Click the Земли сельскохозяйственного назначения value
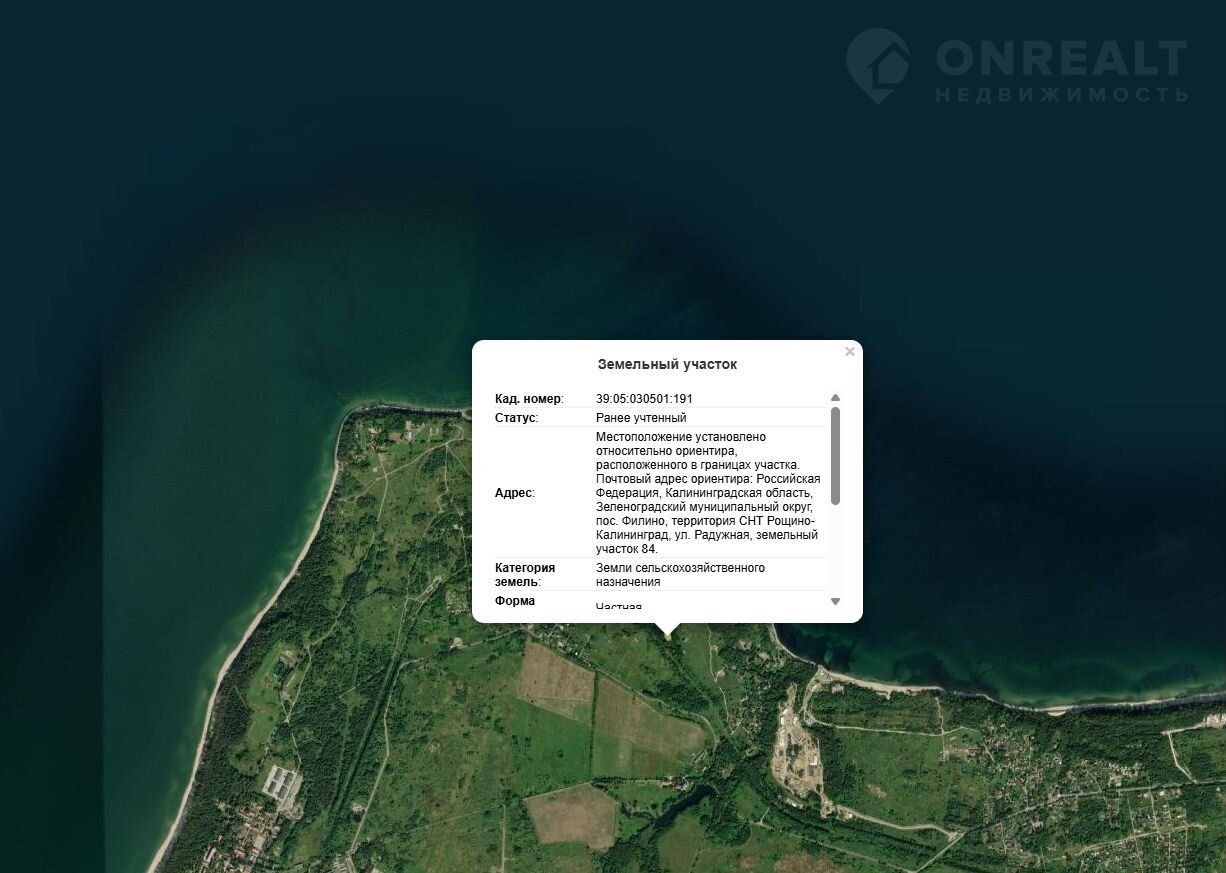The height and width of the screenshot is (873, 1226). click(680, 574)
